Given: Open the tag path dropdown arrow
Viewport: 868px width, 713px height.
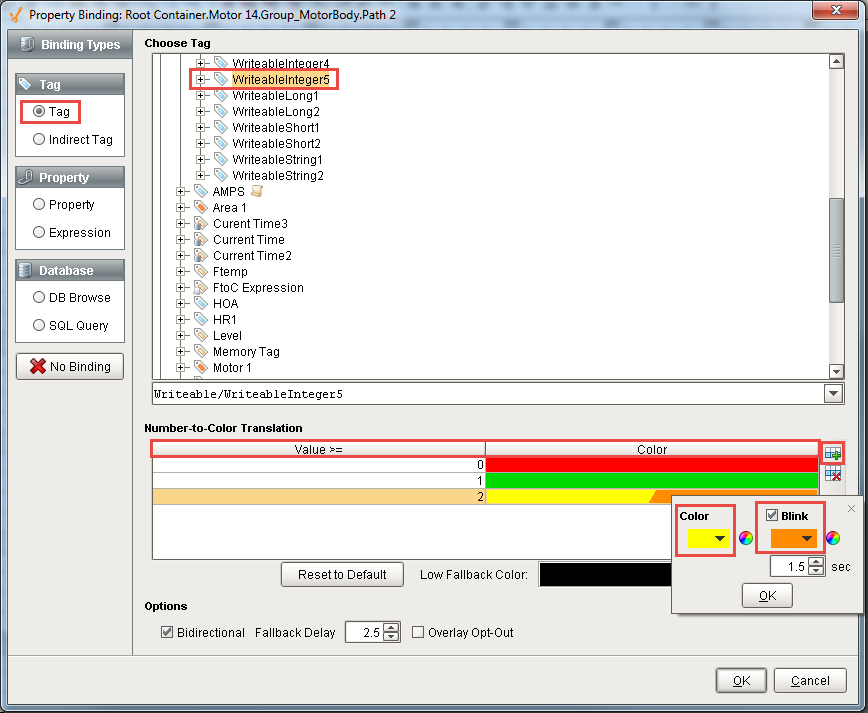Looking at the screenshot, I should pos(833,394).
